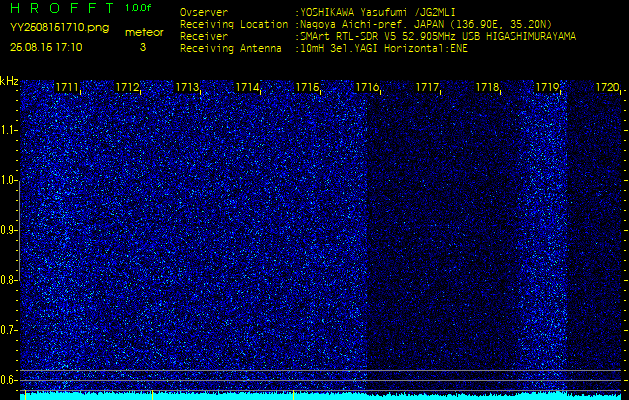629x400 pixels.
Task: Click the 1.0 frequency axis label
Action: 8,181
